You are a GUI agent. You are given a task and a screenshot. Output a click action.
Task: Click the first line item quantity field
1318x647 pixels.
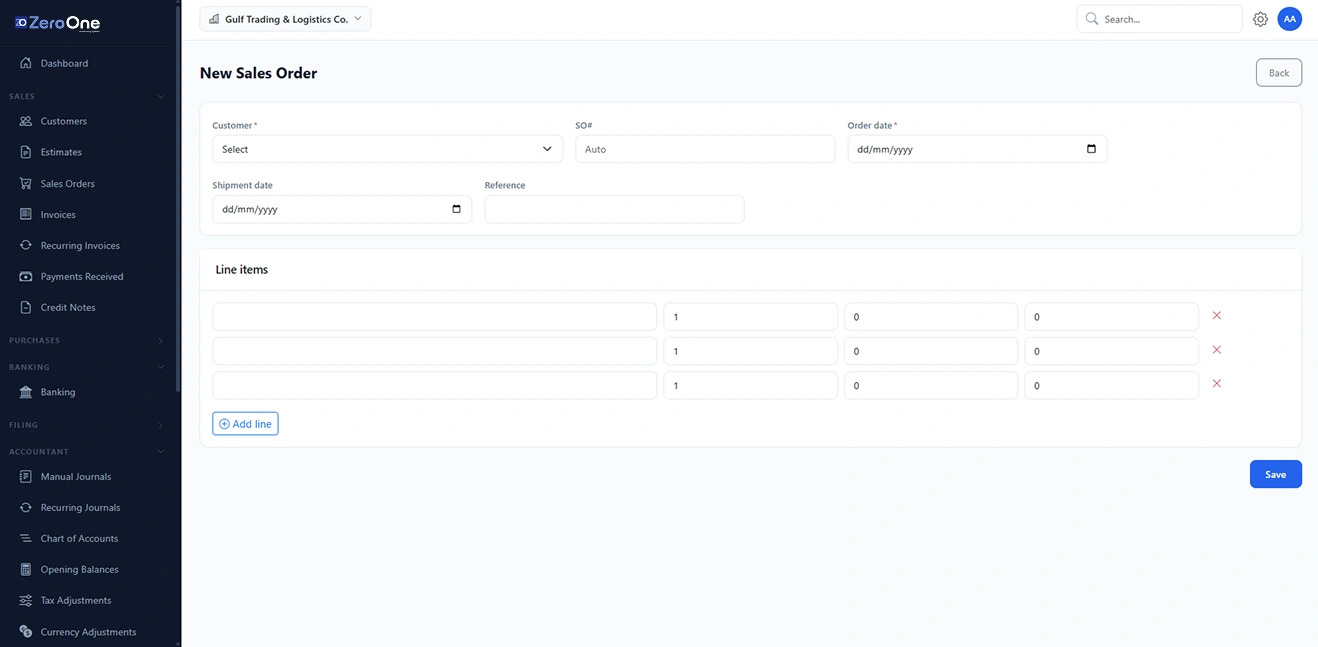click(751, 317)
